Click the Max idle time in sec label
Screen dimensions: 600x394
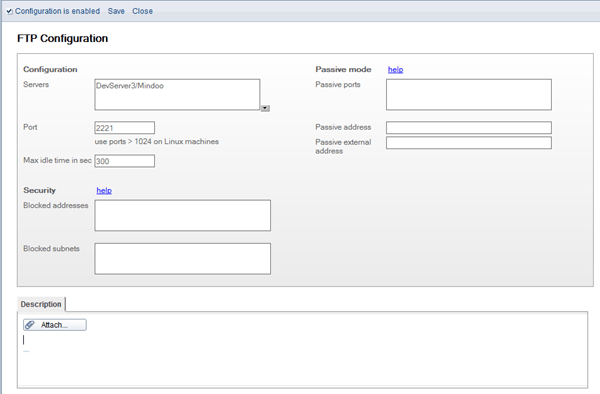[x=57, y=160]
